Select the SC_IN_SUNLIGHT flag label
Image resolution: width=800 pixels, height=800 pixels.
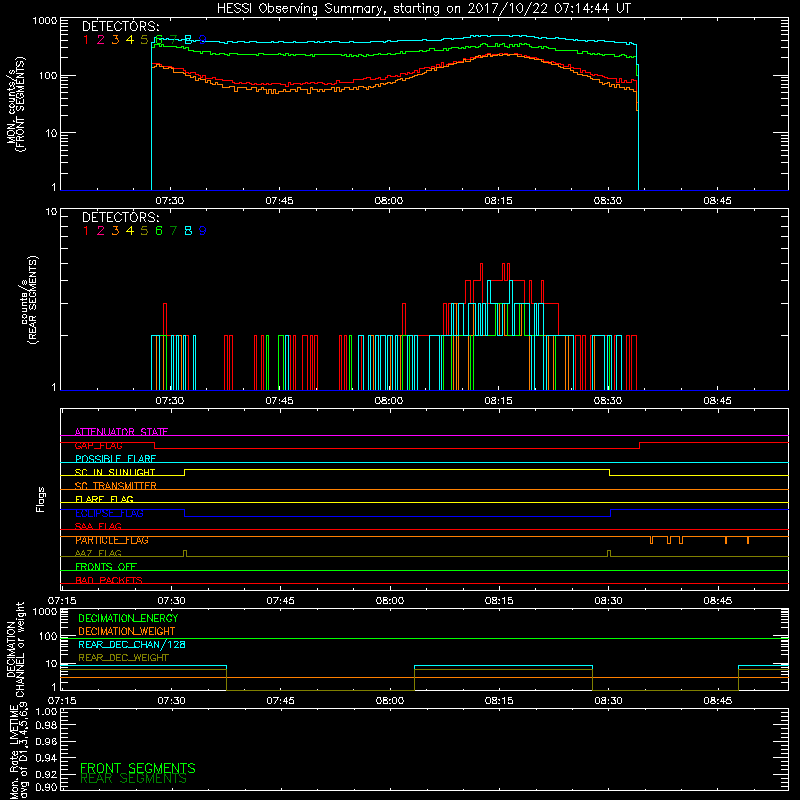[x=115, y=472]
